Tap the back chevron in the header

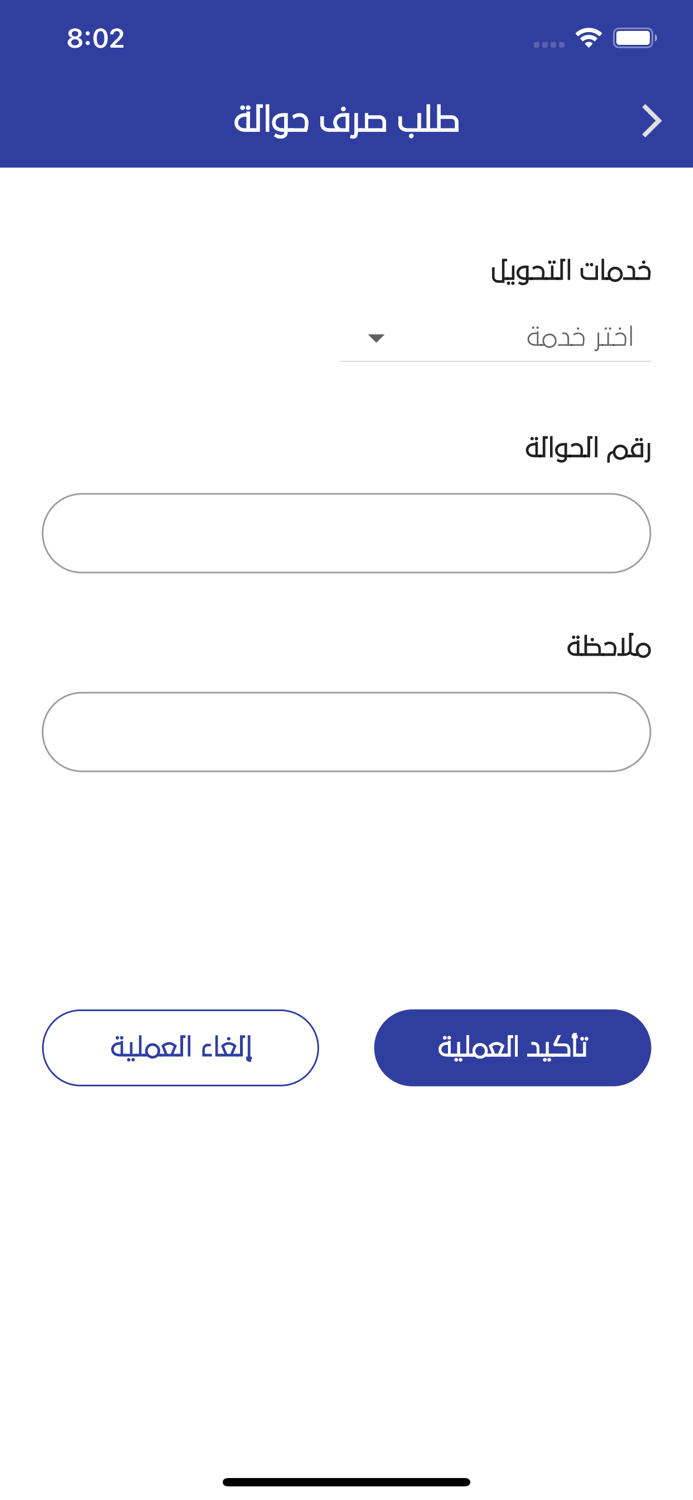click(651, 120)
